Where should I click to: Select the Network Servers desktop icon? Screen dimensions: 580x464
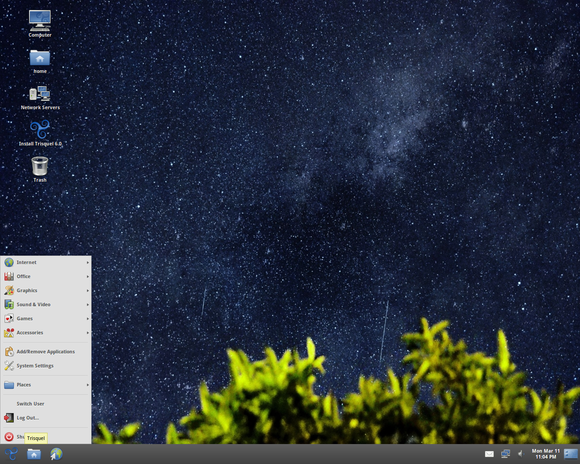pos(40,98)
